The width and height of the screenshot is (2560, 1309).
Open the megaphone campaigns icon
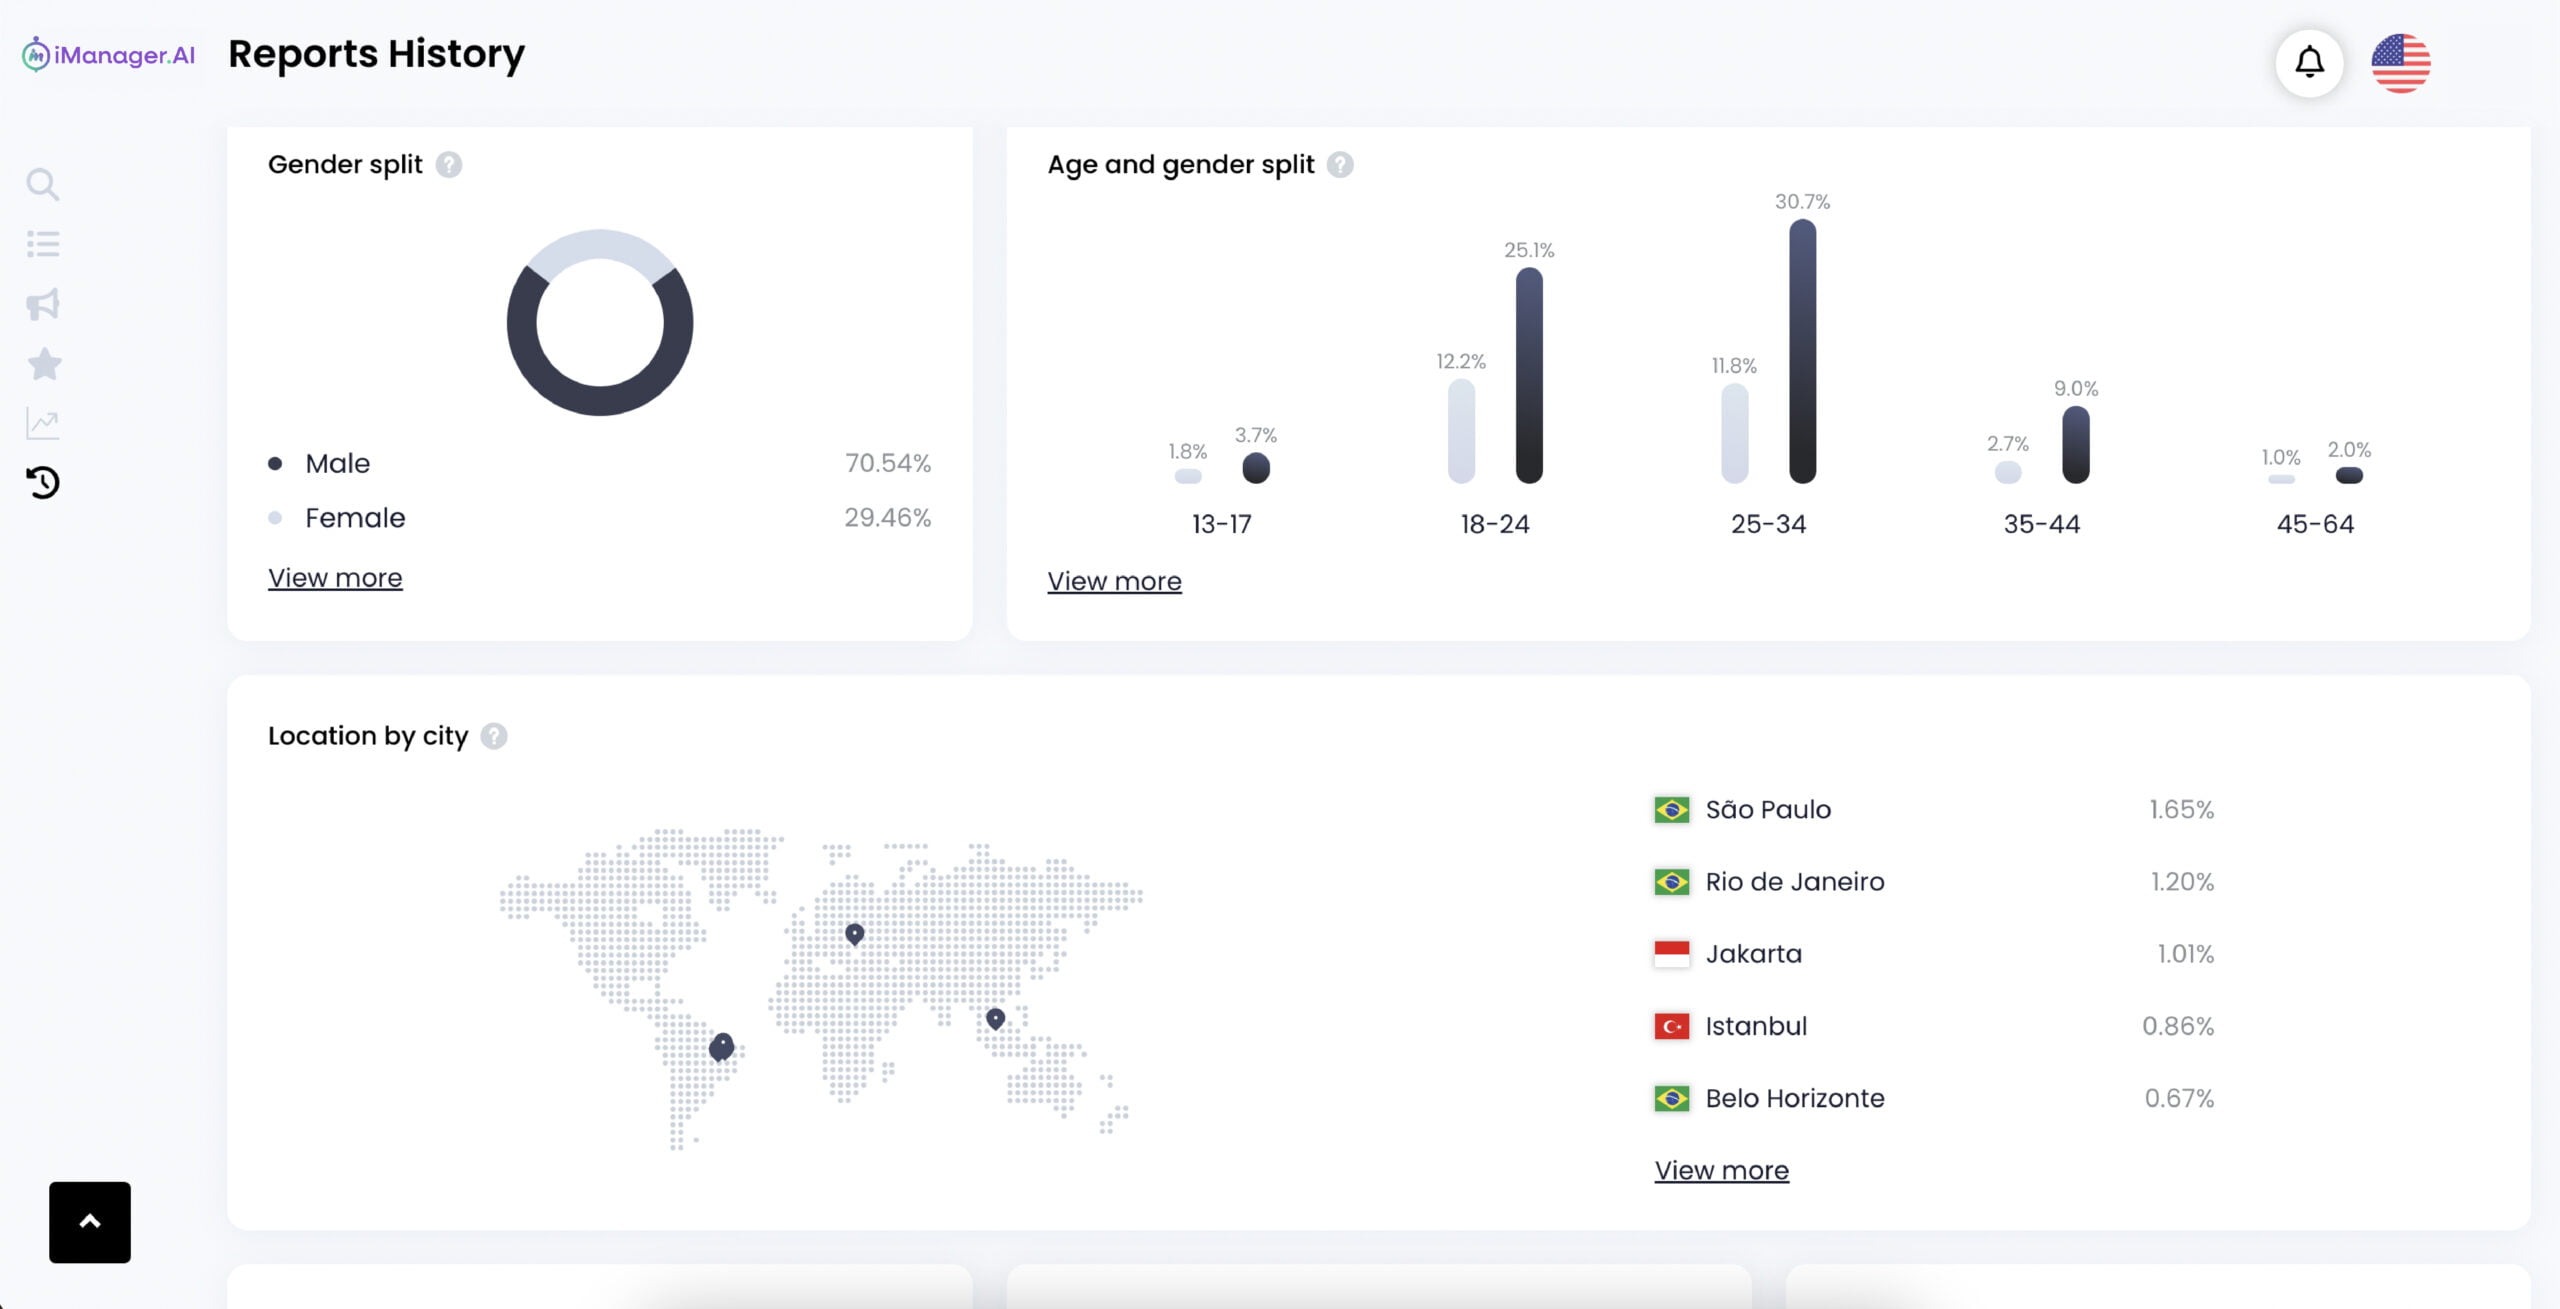click(x=42, y=304)
